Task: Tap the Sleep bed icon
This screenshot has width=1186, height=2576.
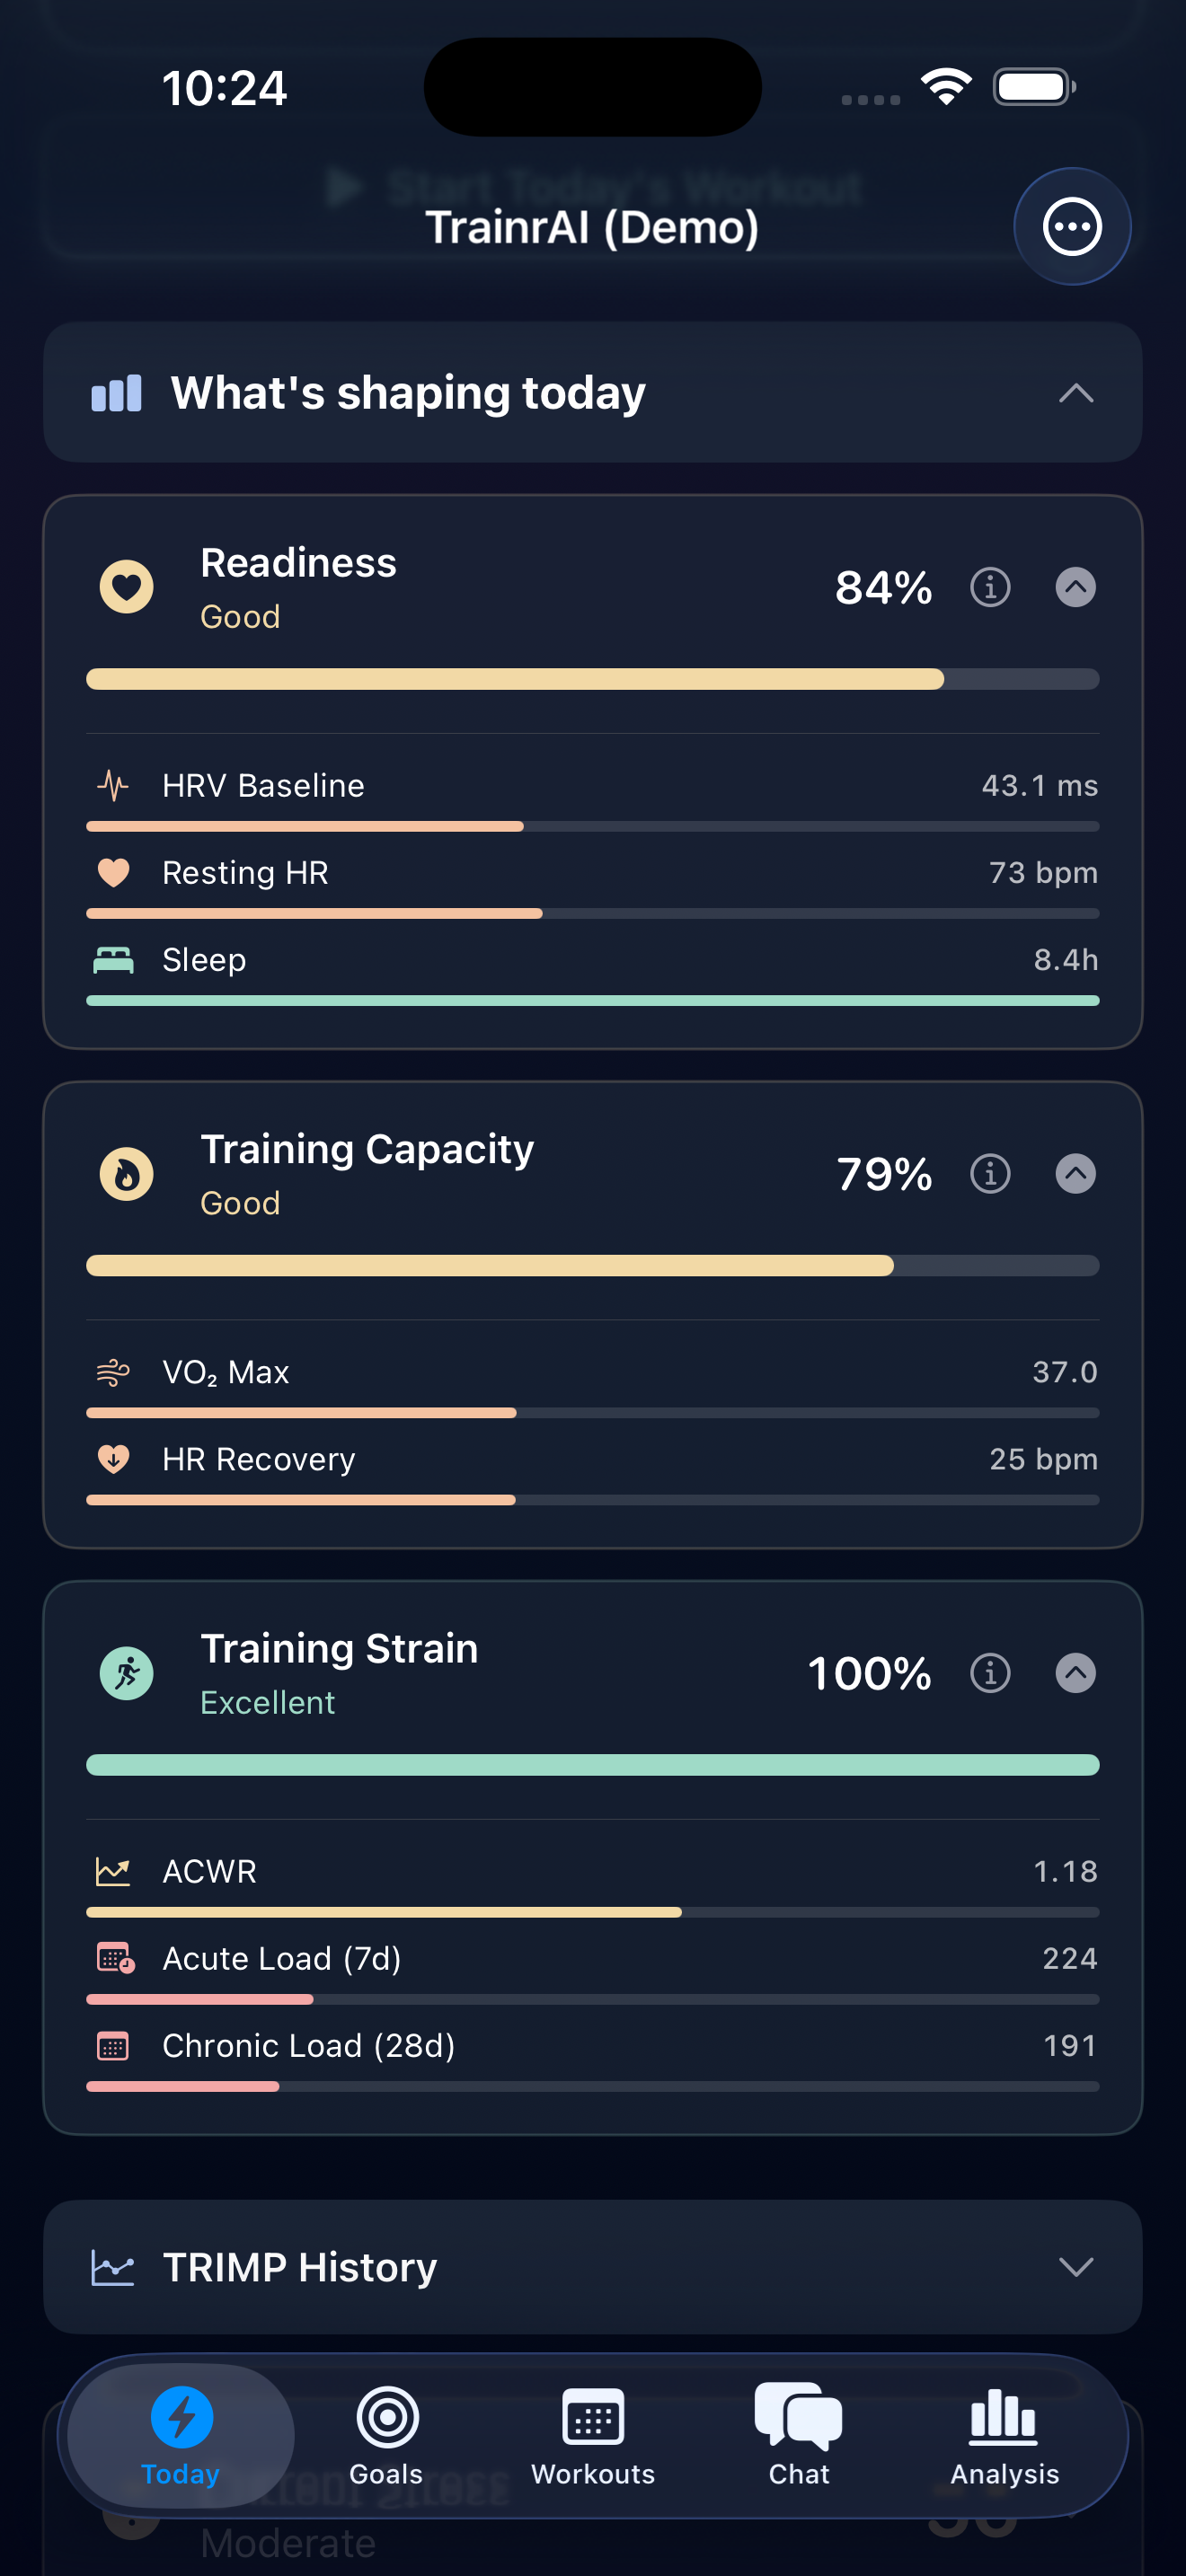Action: [x=113, y=960]
